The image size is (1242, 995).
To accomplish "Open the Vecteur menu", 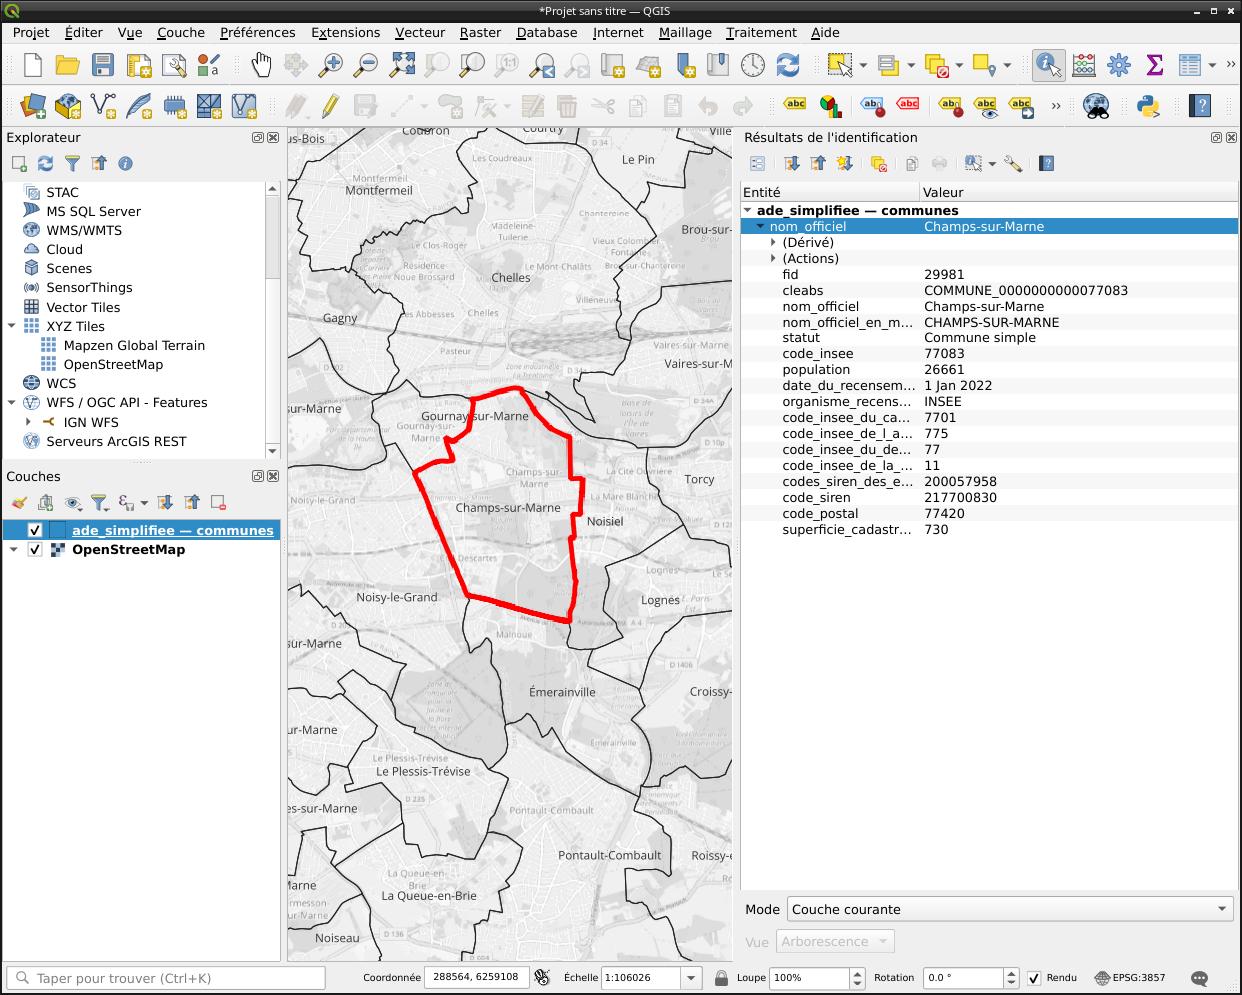I will pyautogui.click(x=419, y=32).
